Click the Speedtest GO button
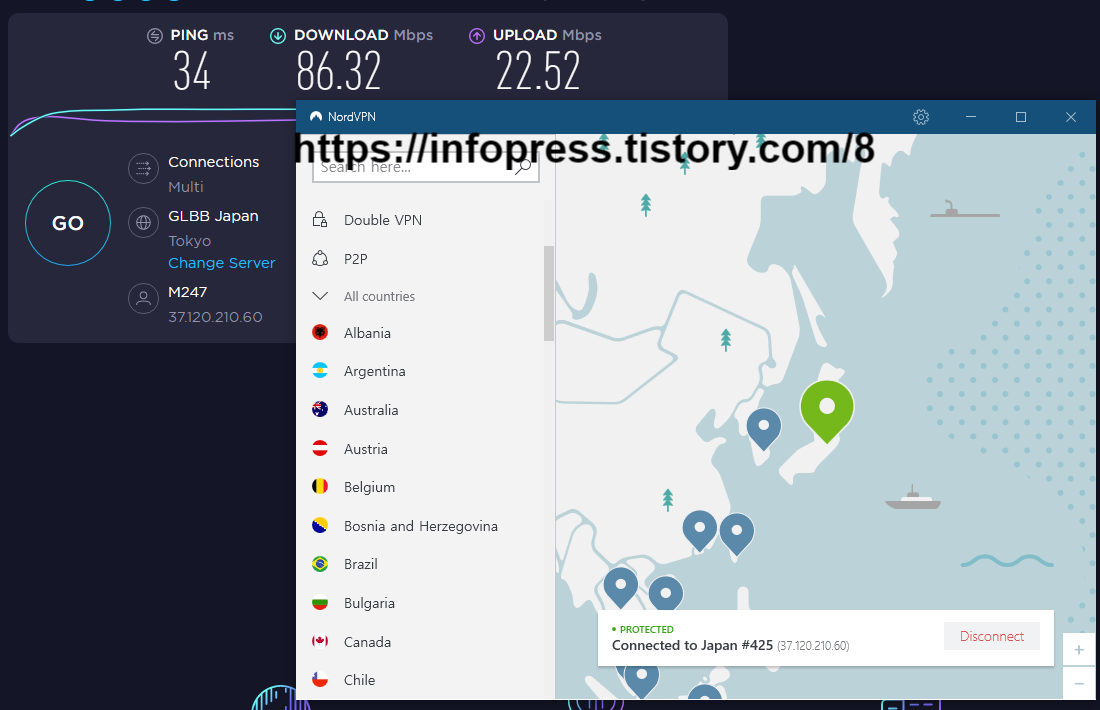Image resolution: width=1100 pixels, height=710 pixels. pos(68,223)
